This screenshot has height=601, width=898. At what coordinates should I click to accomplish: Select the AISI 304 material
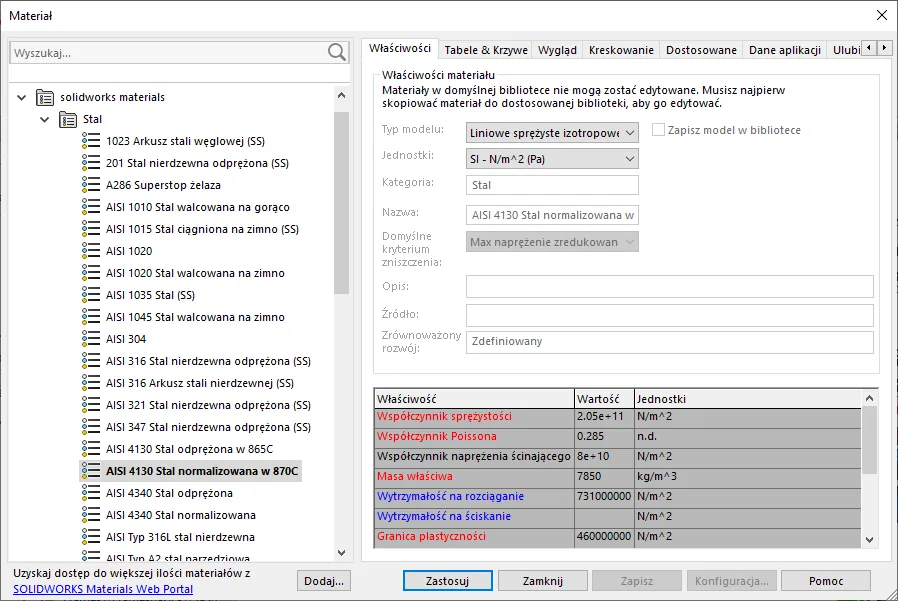pos(126,339)
